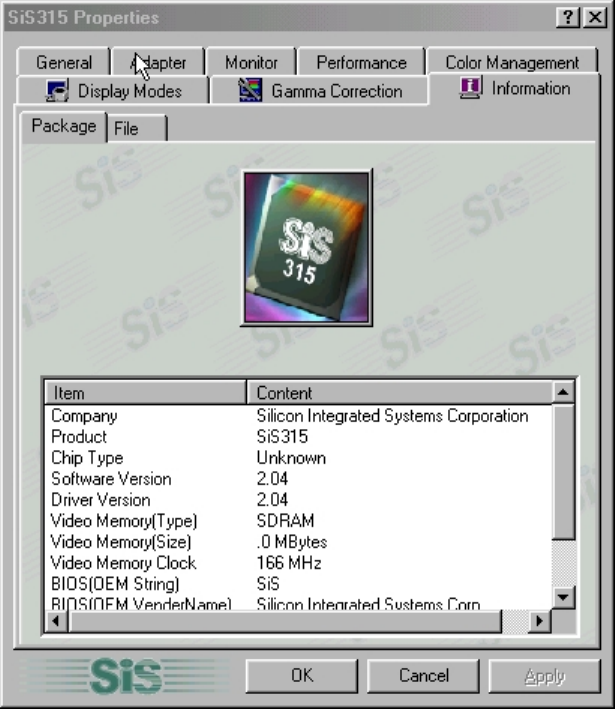
Task: Select the Video Memory(Size) row
Action: [x=298, y=542]
